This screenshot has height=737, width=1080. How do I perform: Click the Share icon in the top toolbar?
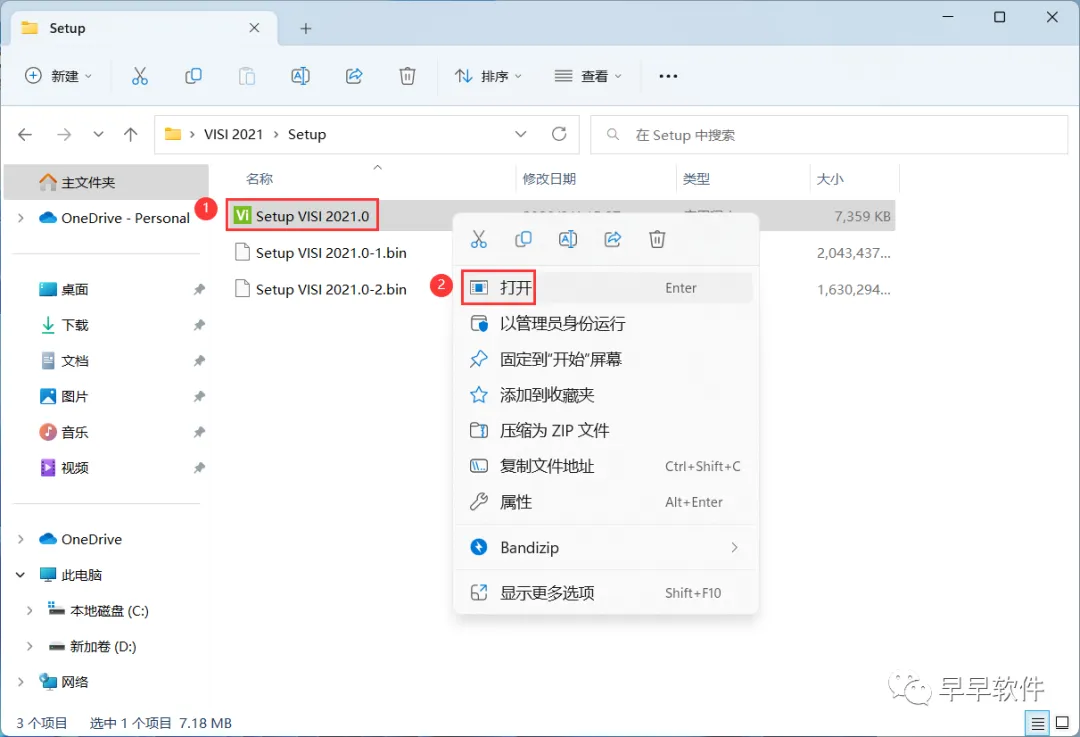[x=354, y=76]
